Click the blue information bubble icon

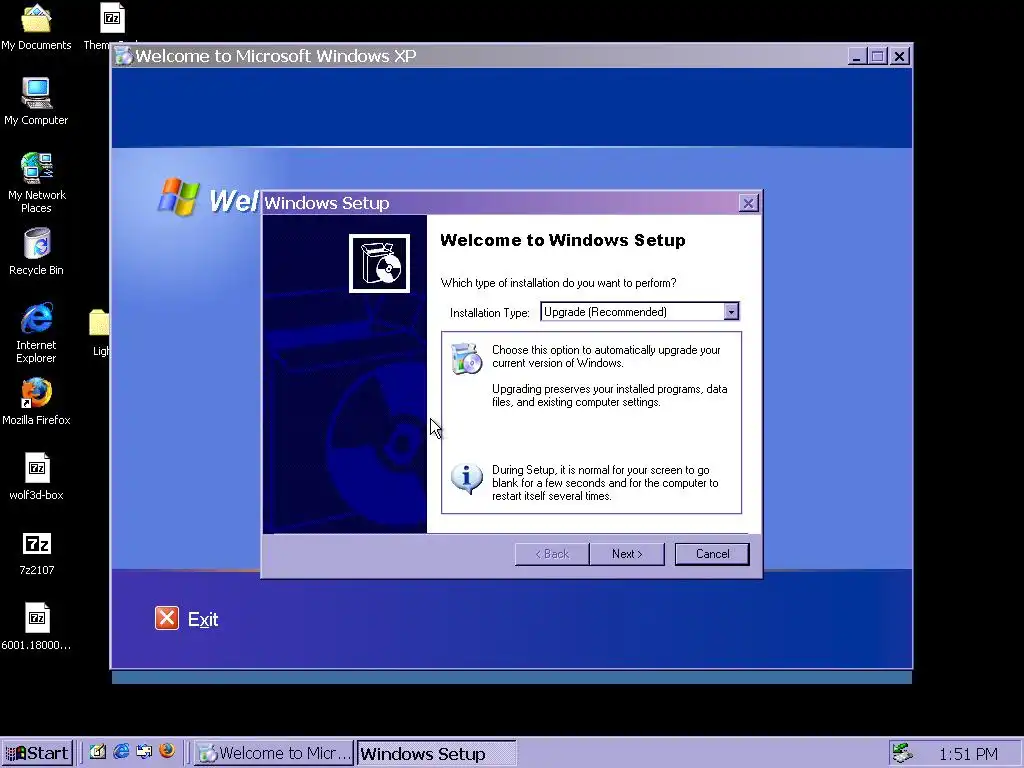pos(466,479)
